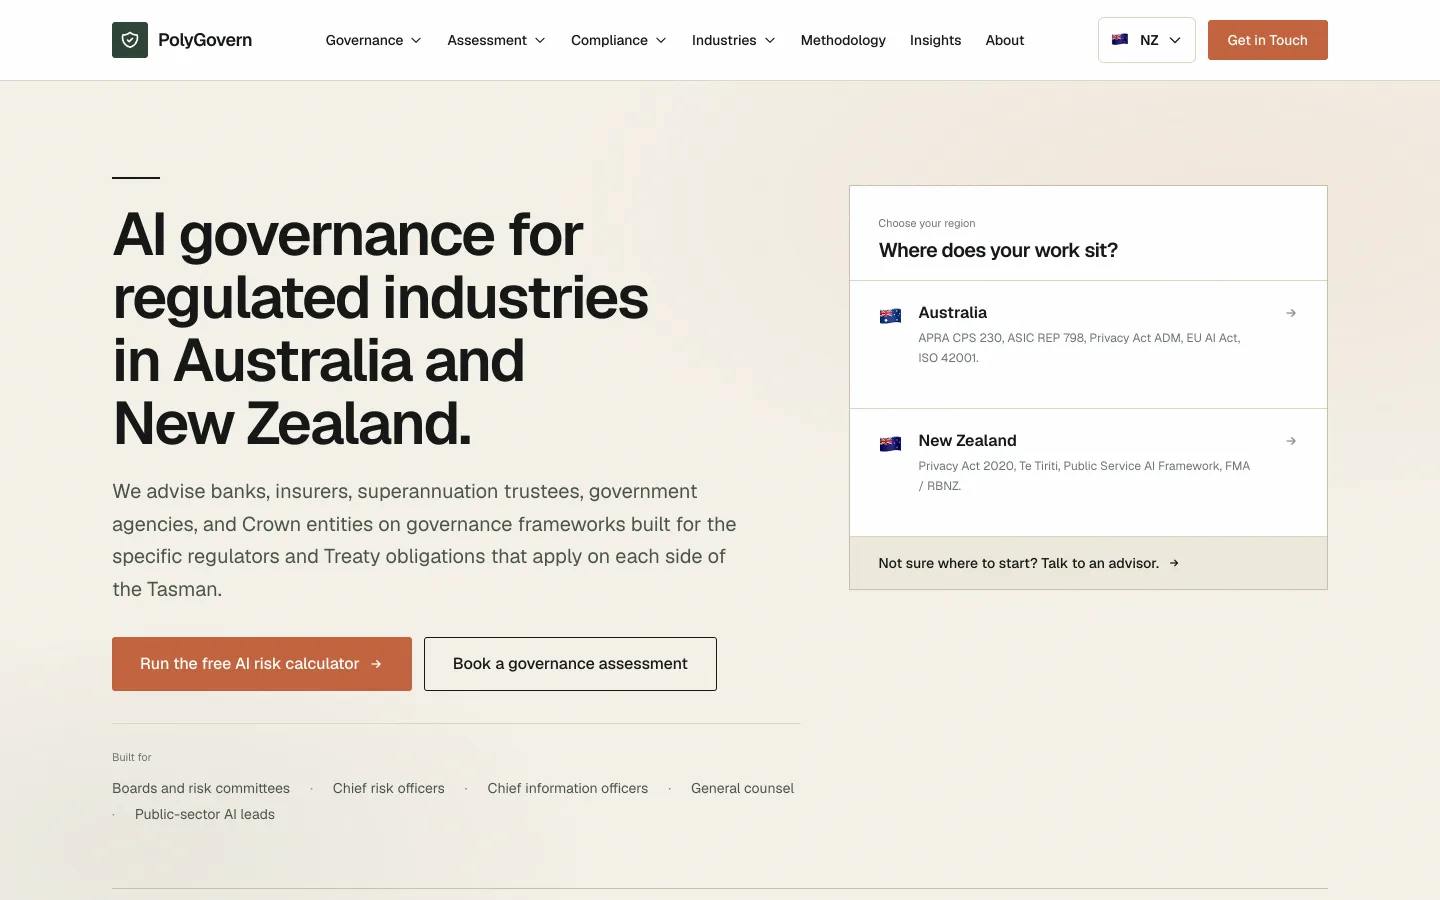
Task: Book a governance assessment
Action: point(570,664)
